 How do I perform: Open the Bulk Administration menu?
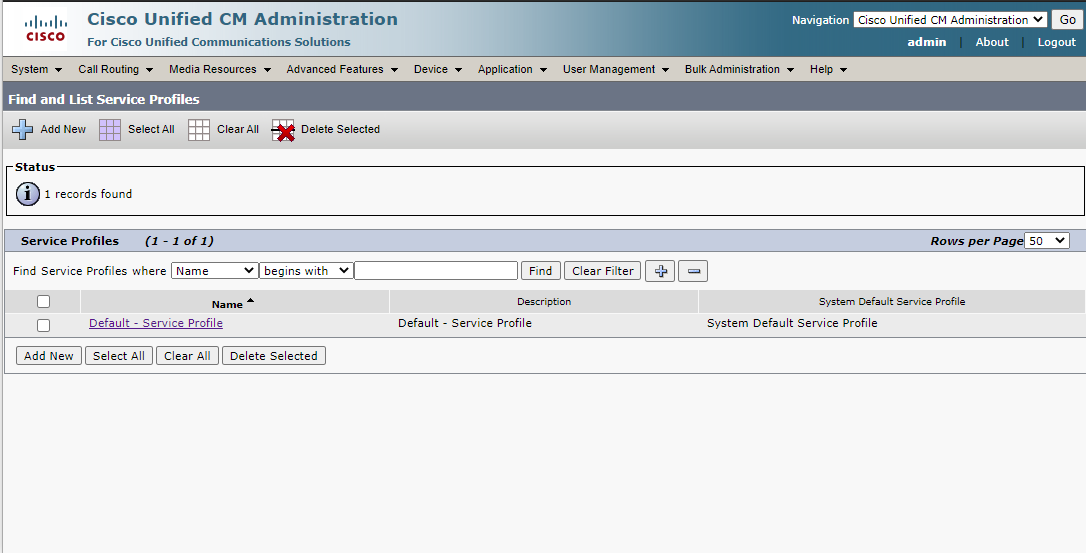click(739, 69)
